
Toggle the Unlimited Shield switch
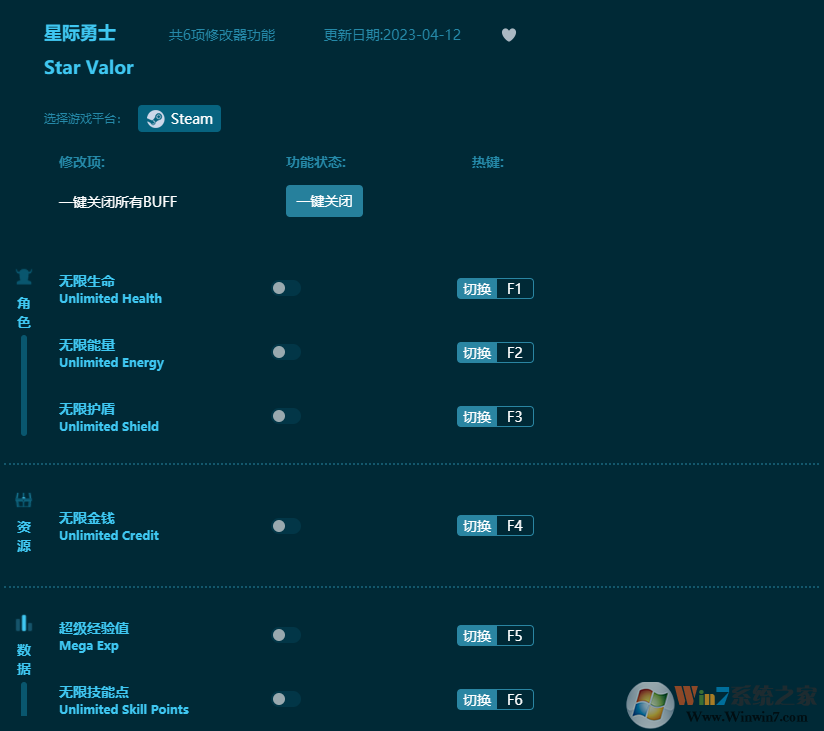tap(286, 416)
